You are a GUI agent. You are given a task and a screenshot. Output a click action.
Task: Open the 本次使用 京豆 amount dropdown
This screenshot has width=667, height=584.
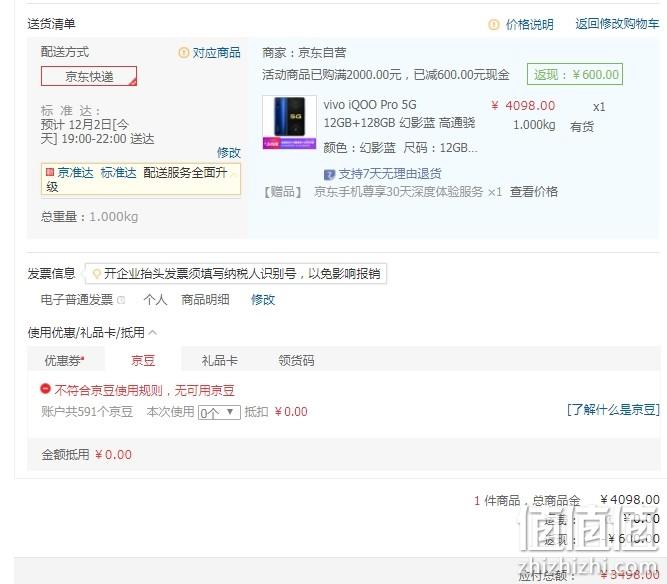coord(219,412)
